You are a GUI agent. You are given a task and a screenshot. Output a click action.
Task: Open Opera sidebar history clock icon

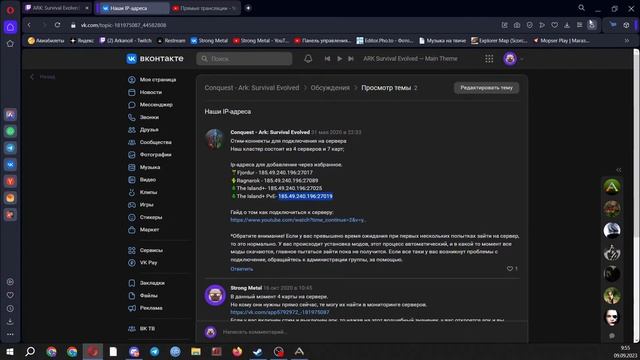tap(10, 309)
